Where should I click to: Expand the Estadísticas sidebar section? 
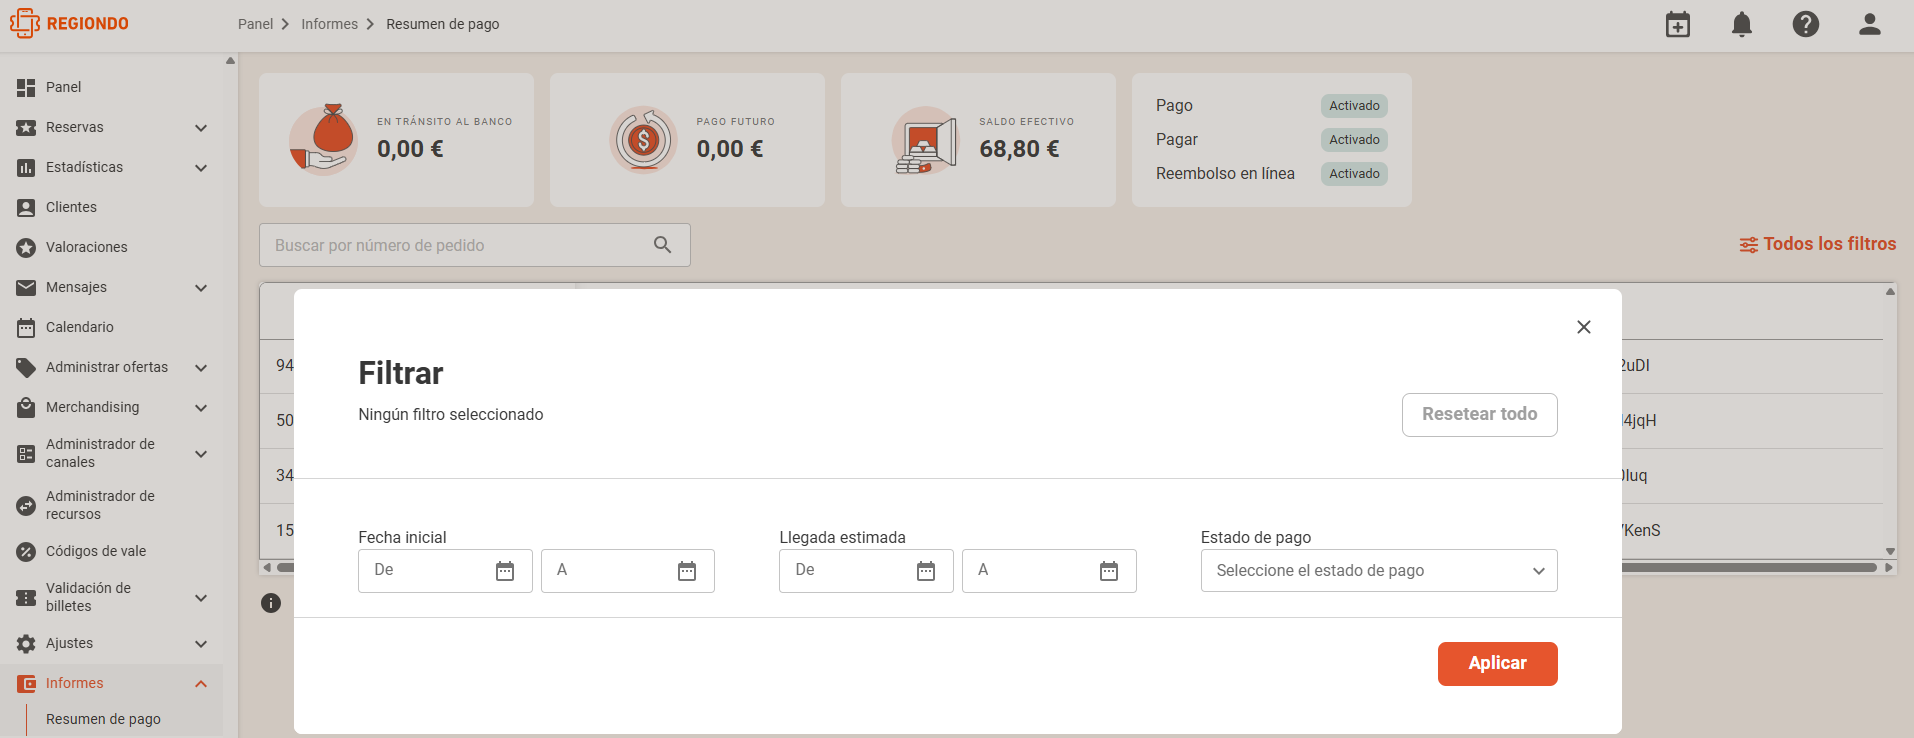(x=112, y=167)
